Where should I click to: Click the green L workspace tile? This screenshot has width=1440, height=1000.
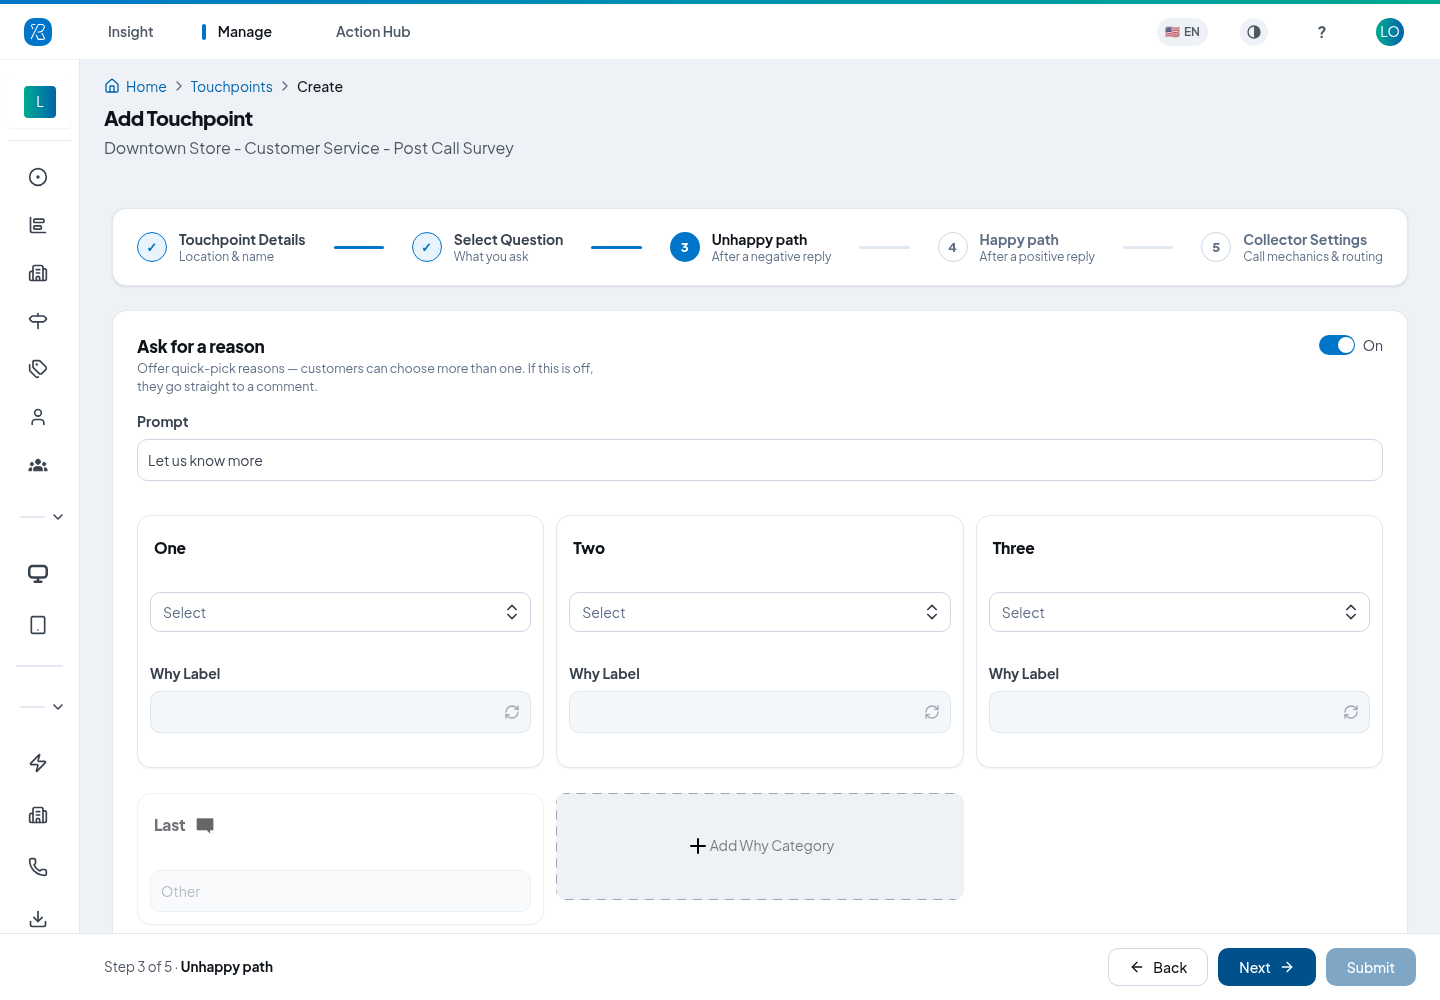pos(40,102)
